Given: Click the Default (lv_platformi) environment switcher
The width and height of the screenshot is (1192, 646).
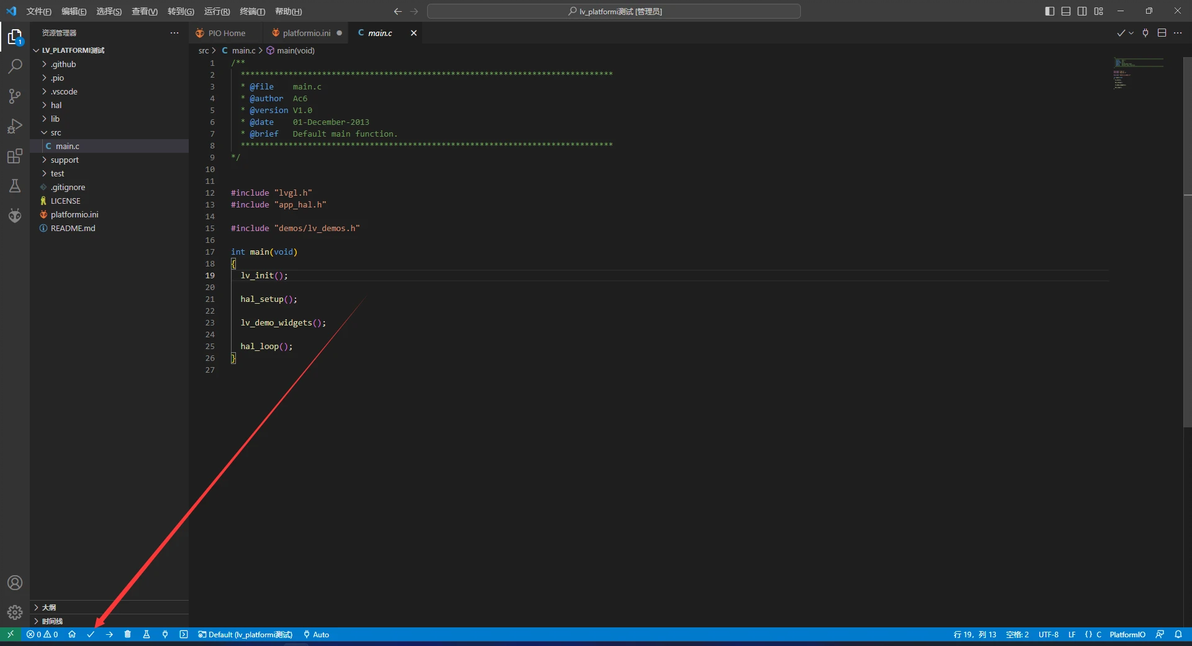Looking at the screenshot, I should [x=245, y=635].
